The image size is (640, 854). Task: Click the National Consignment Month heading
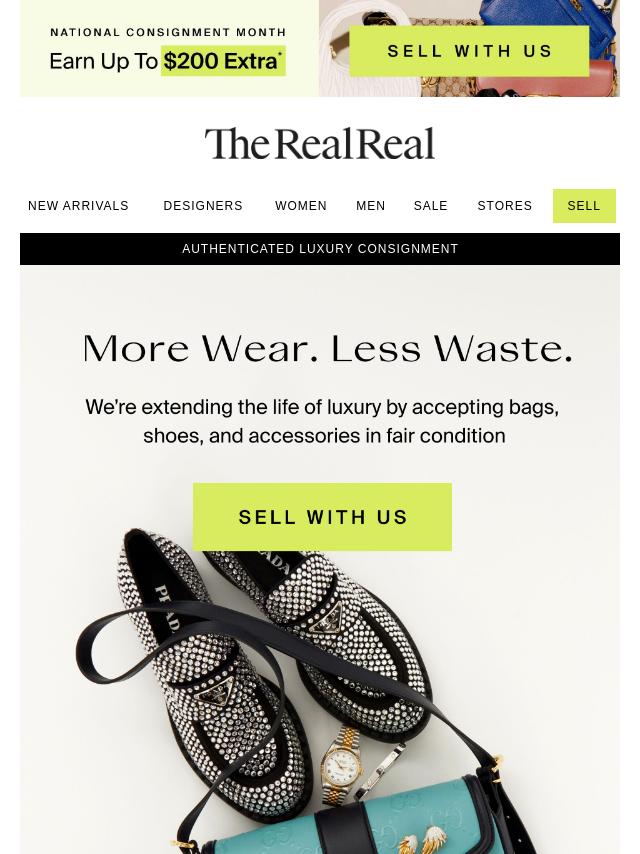[x=168, y=33]
